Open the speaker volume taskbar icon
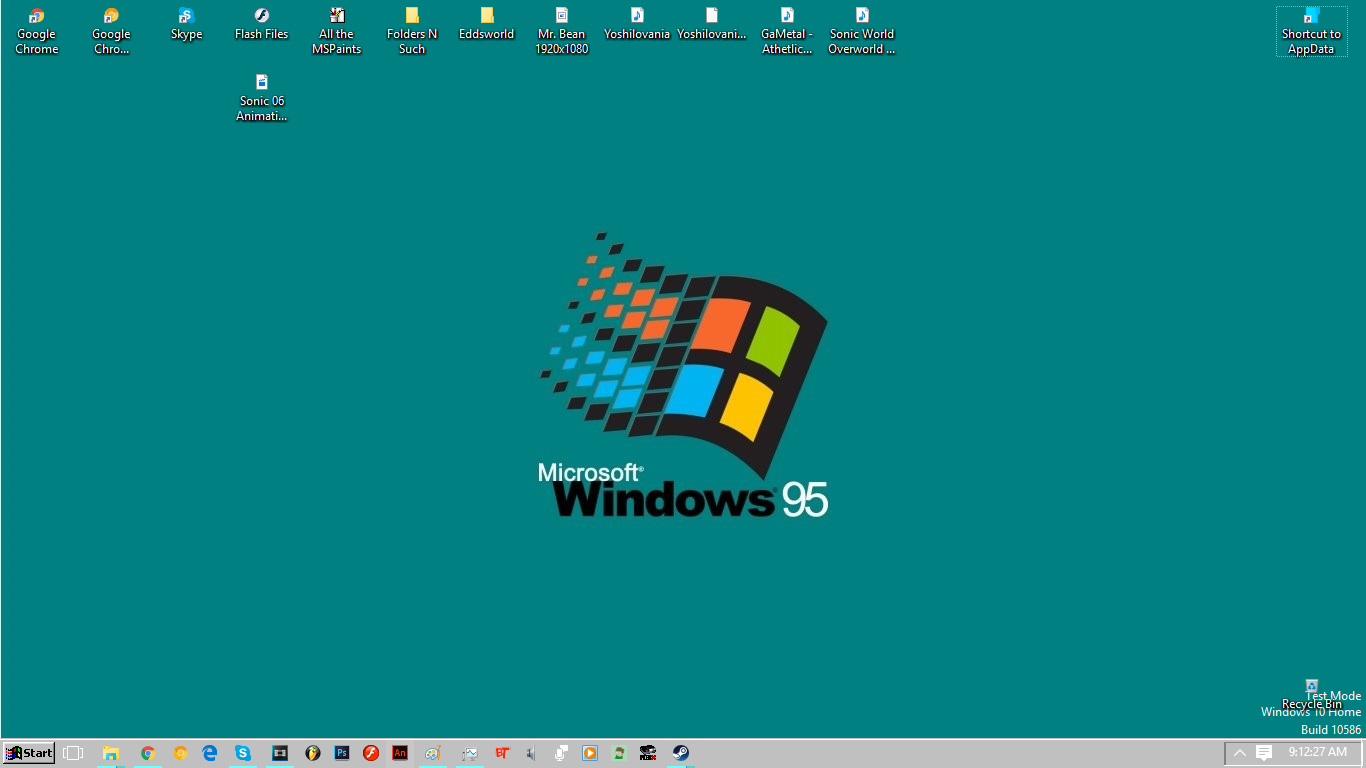Image resolution: width=1366 pixels, height=768 pixels. tap(532, 753)
